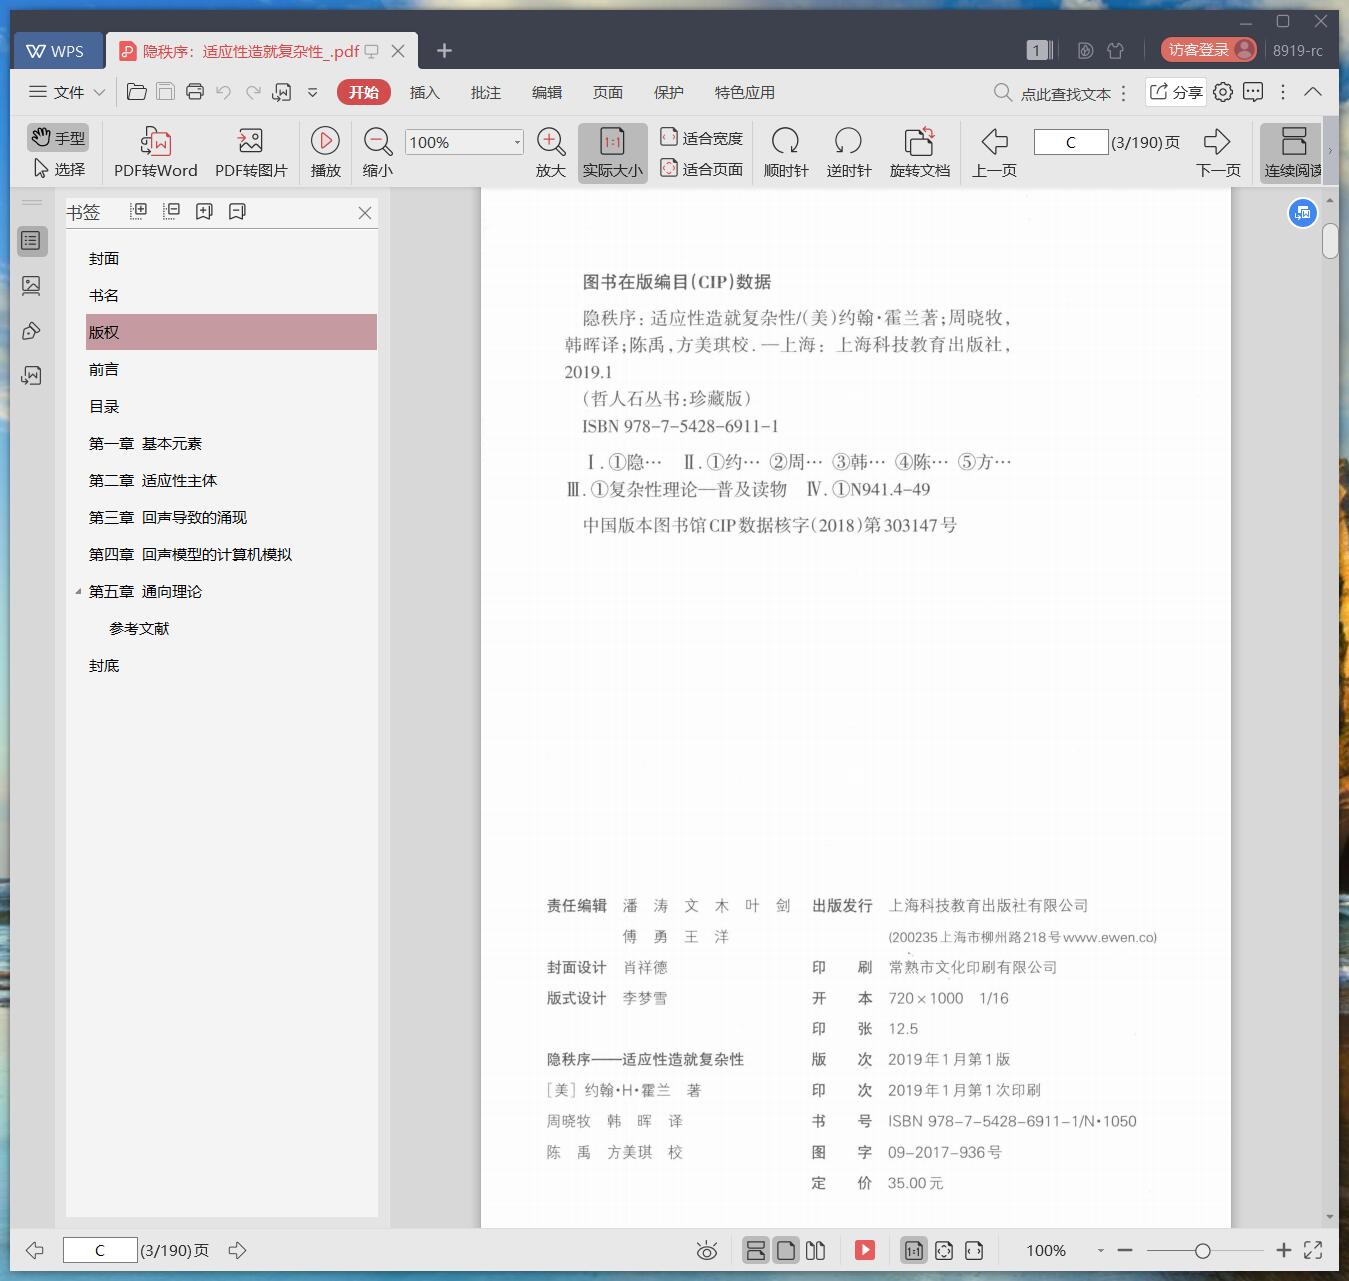1349x1281 pixels.
Task: Toggle continuous reading in status bar
Action: 756,1250
